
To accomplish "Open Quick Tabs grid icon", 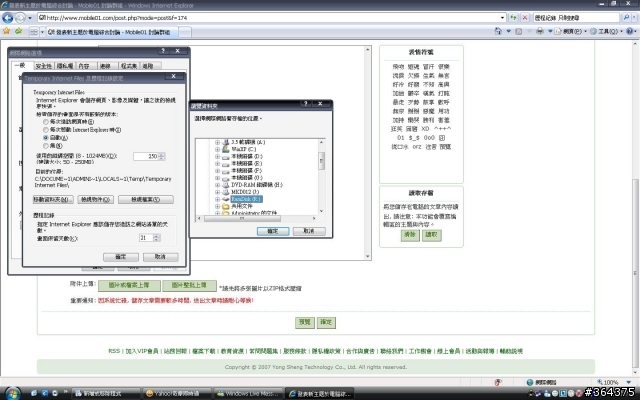I will point(34,31).
